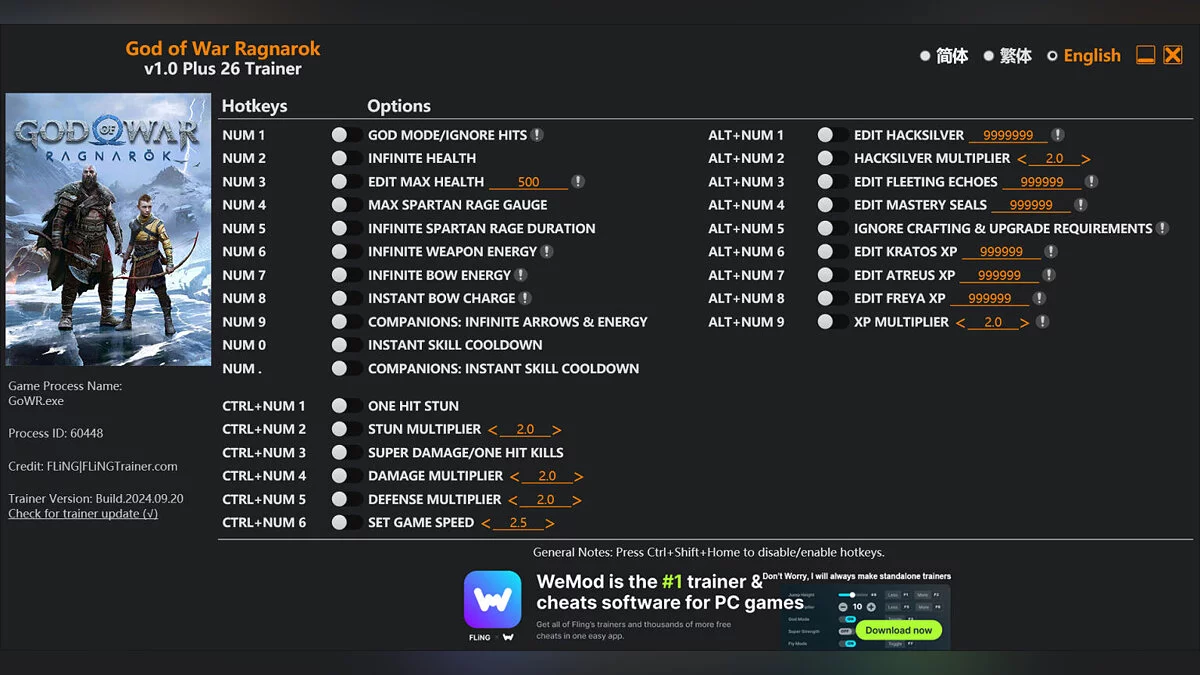Click the info icon next to Ignore Crafting & Upgrade Requirements

point(1162,228)
